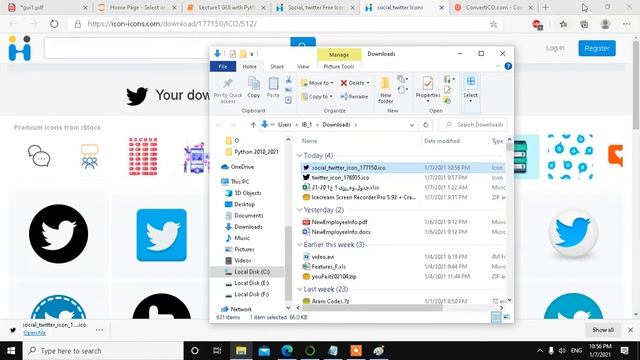Click the New folder icon
640x360 pixels.
coord(385,84)
